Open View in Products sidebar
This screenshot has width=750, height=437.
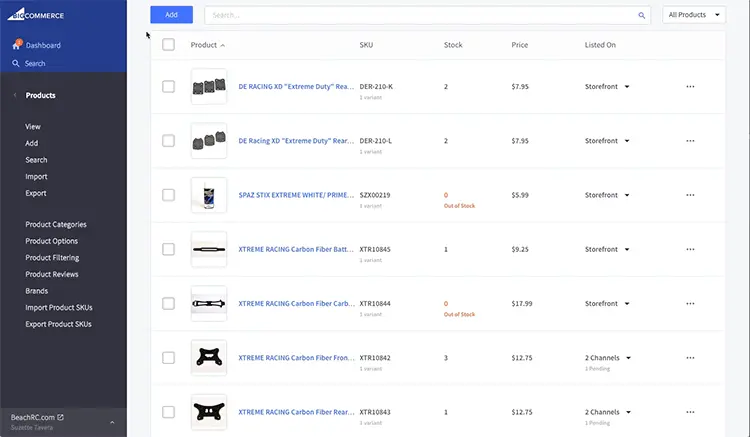33,127
